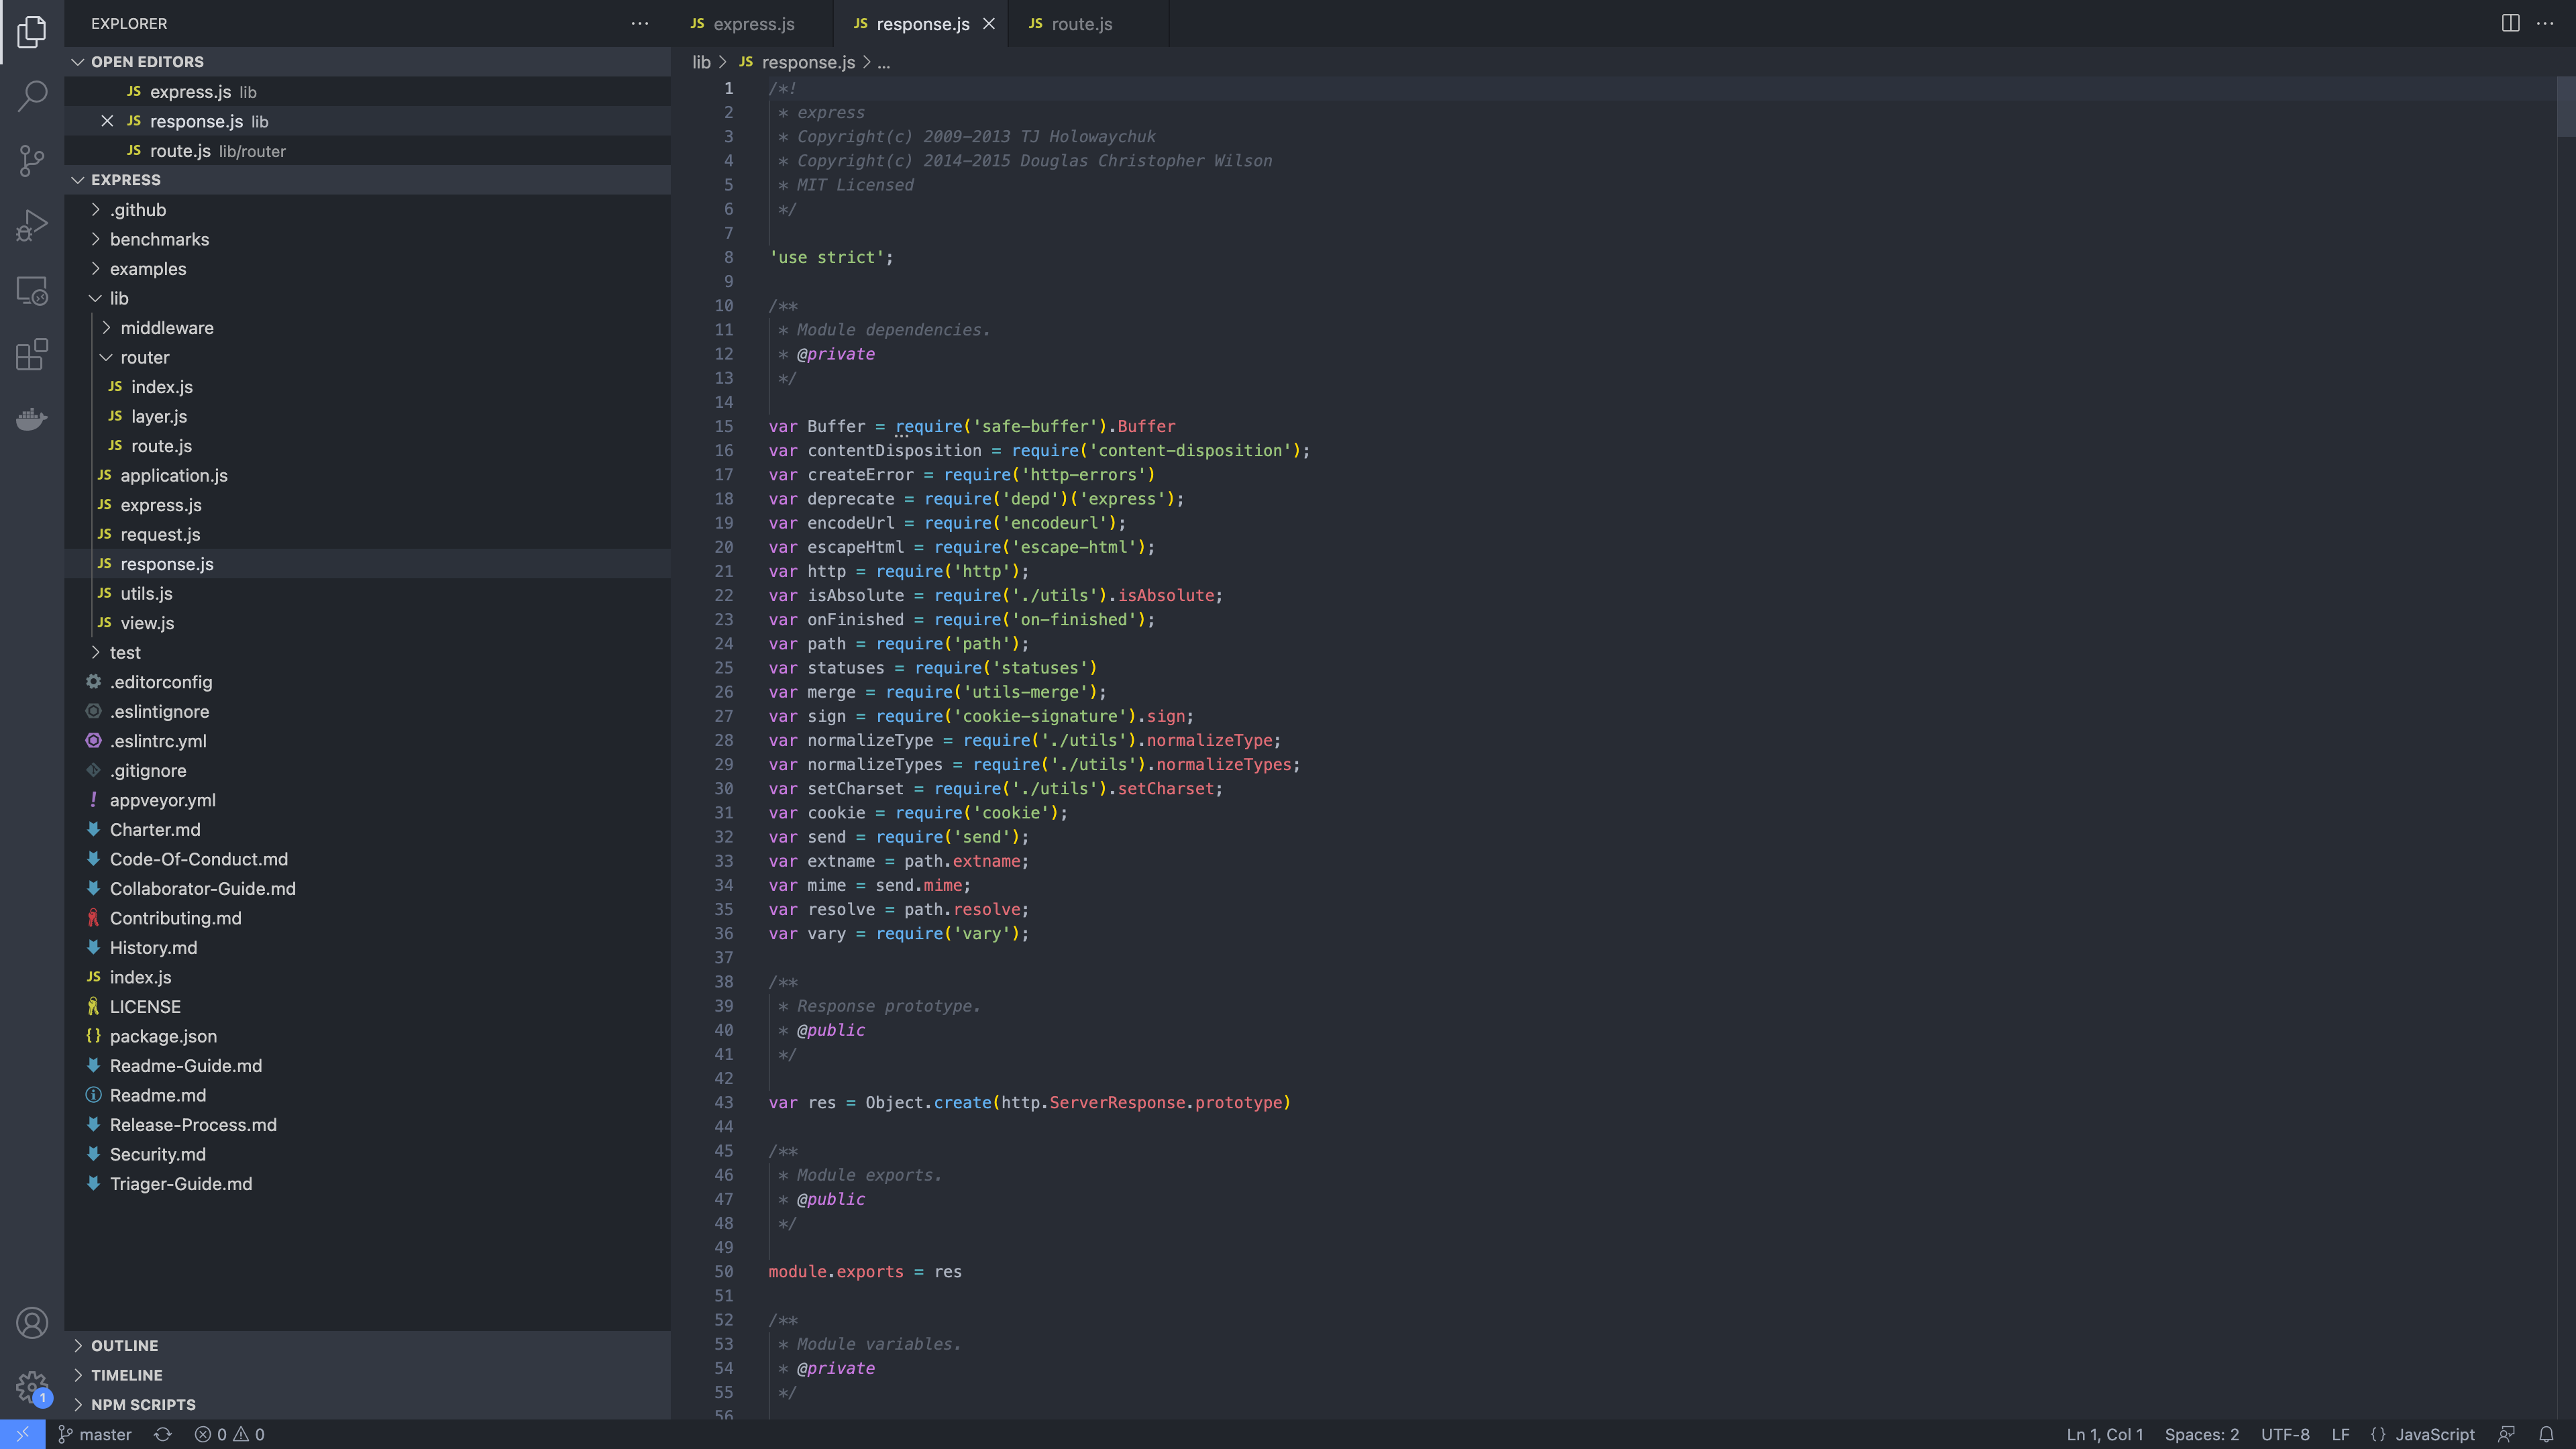Click line number 43 in gutter

(x=723, y=1102)
